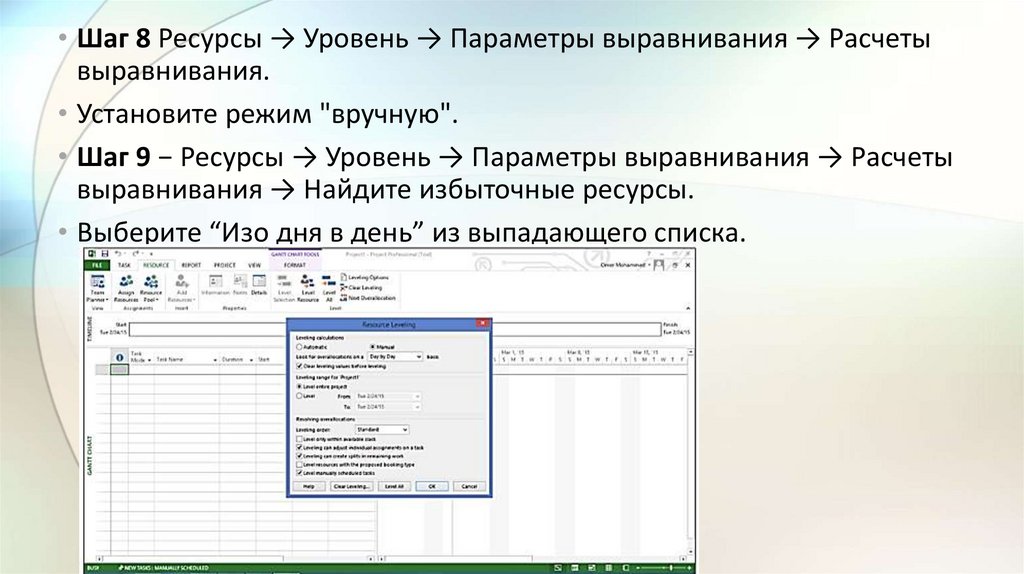Switch to the REPORT ribbon tab
This screenshot has height=574, width=1024.
pyautogui.click(x=191, y=265)
